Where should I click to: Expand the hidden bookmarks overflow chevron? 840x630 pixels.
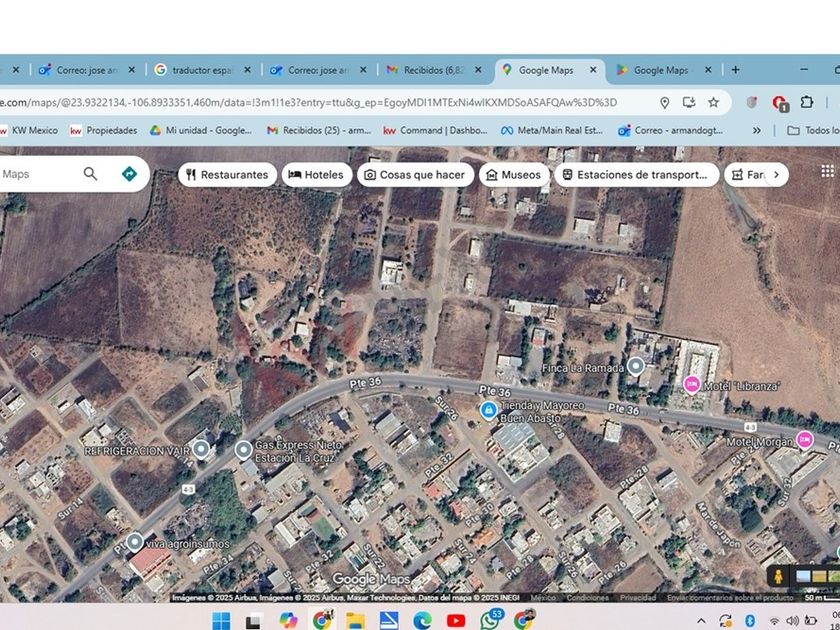click(x=757, y=130)
